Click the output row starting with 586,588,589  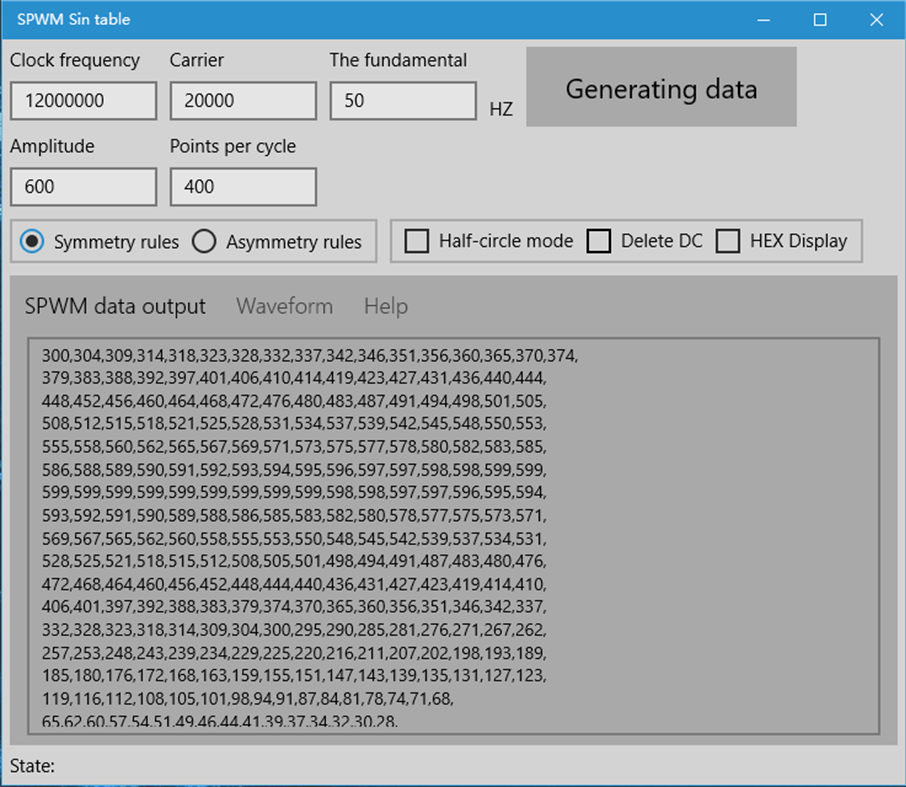[294, 470]
